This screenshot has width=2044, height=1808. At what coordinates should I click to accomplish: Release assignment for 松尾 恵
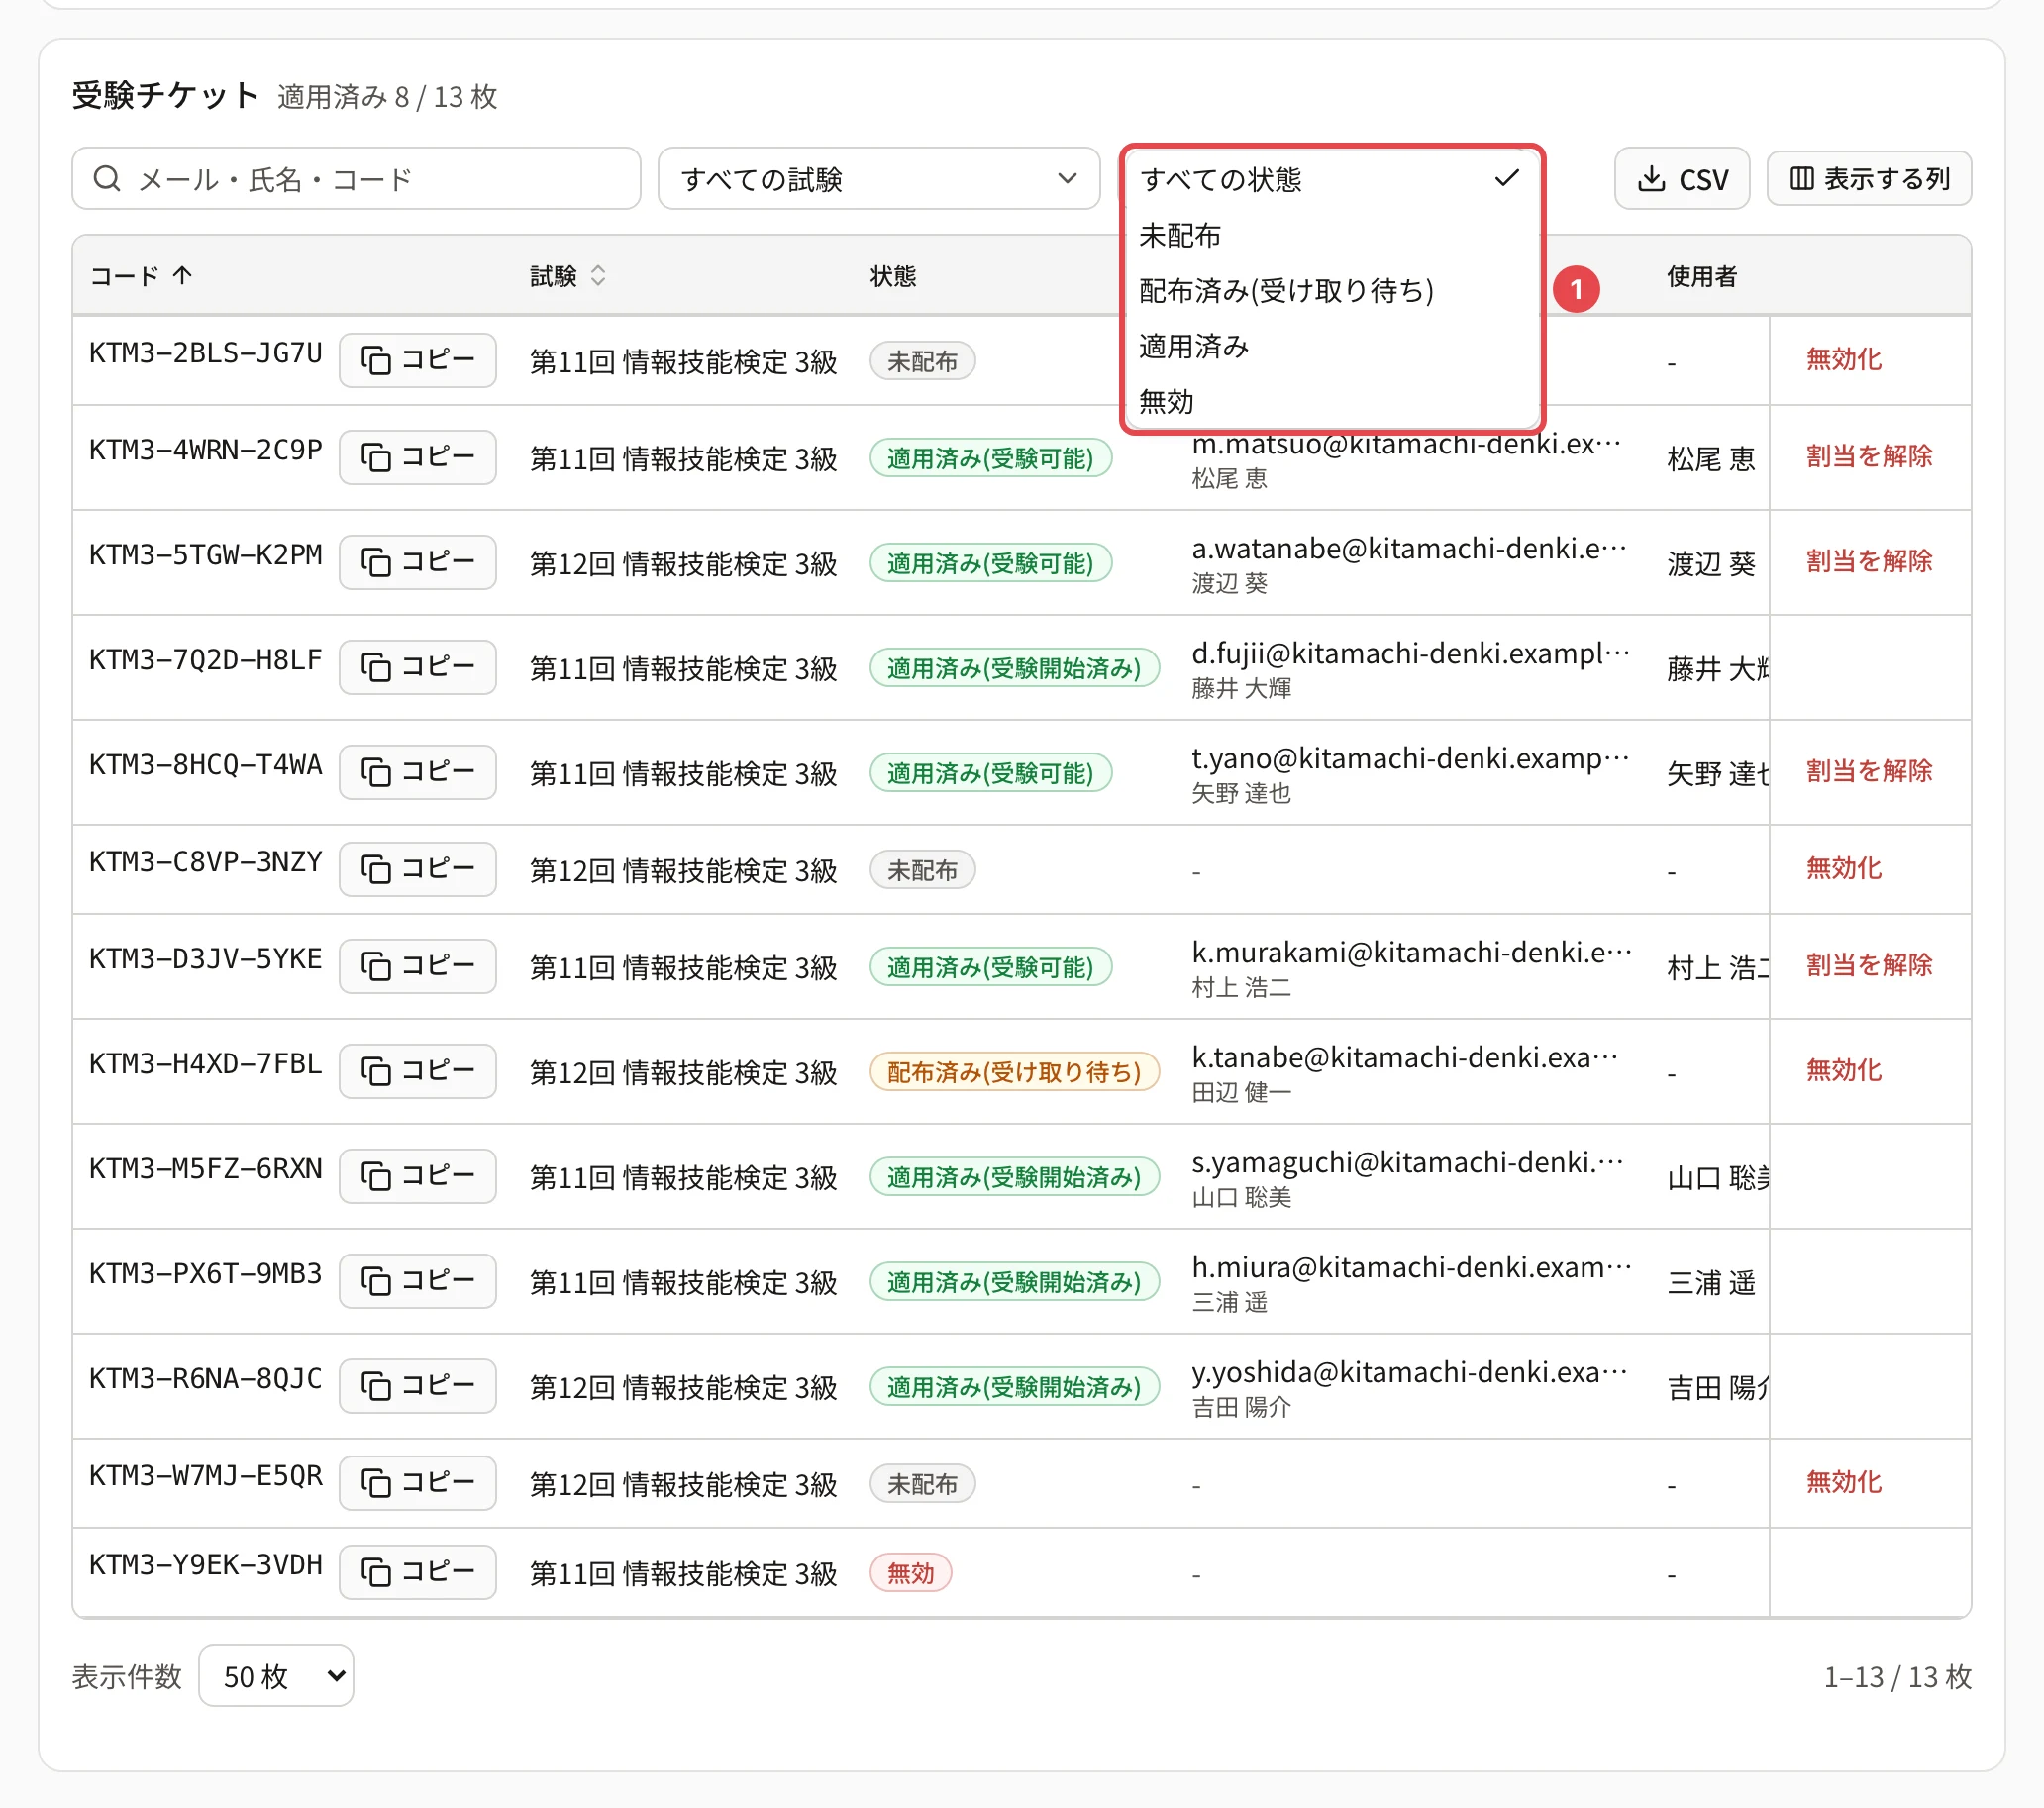tap(1869, 457)
